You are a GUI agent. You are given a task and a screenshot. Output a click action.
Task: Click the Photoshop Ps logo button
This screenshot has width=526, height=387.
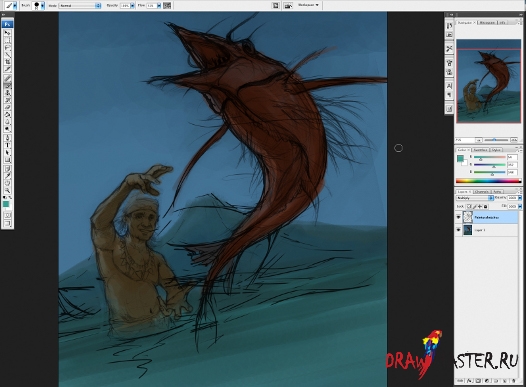[x=7, y=24]
